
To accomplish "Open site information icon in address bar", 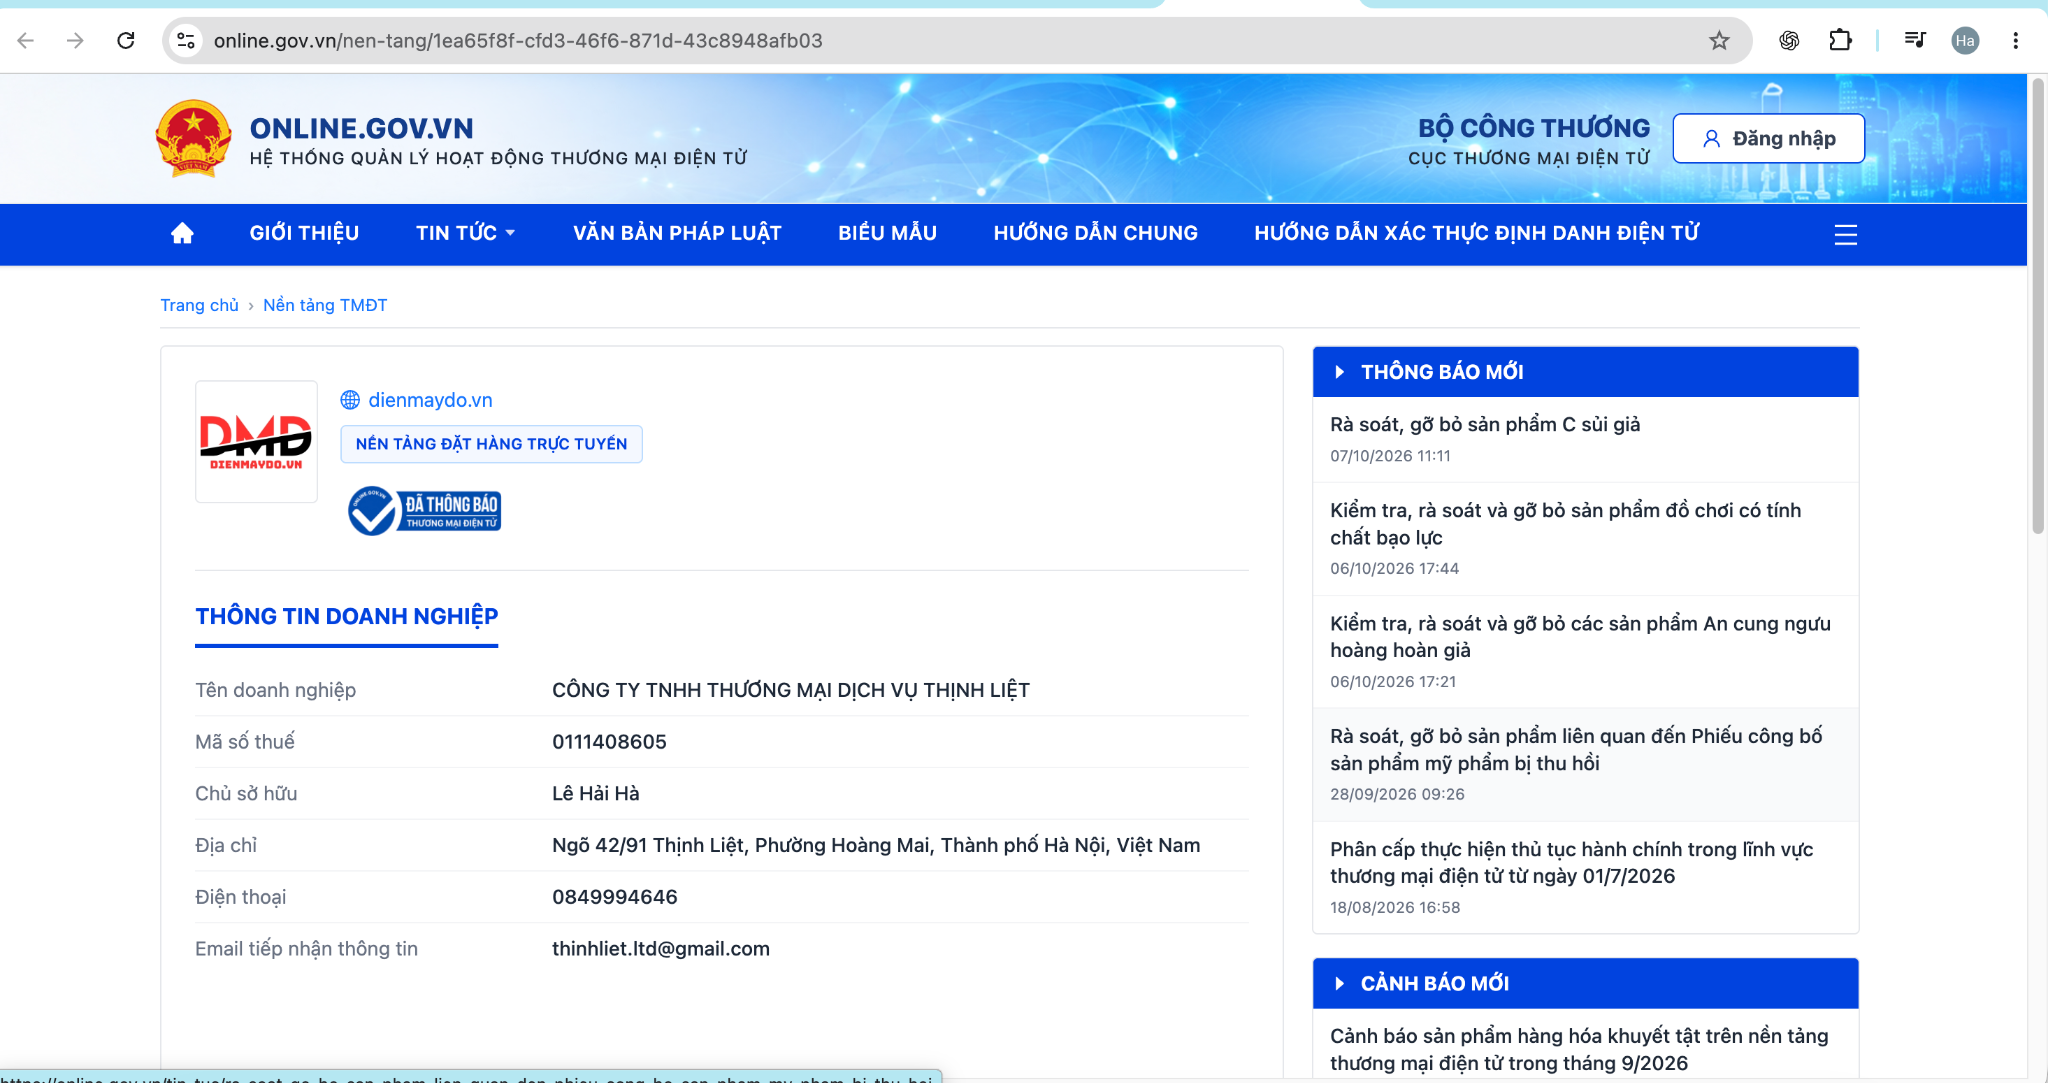I will pos(186,40).
